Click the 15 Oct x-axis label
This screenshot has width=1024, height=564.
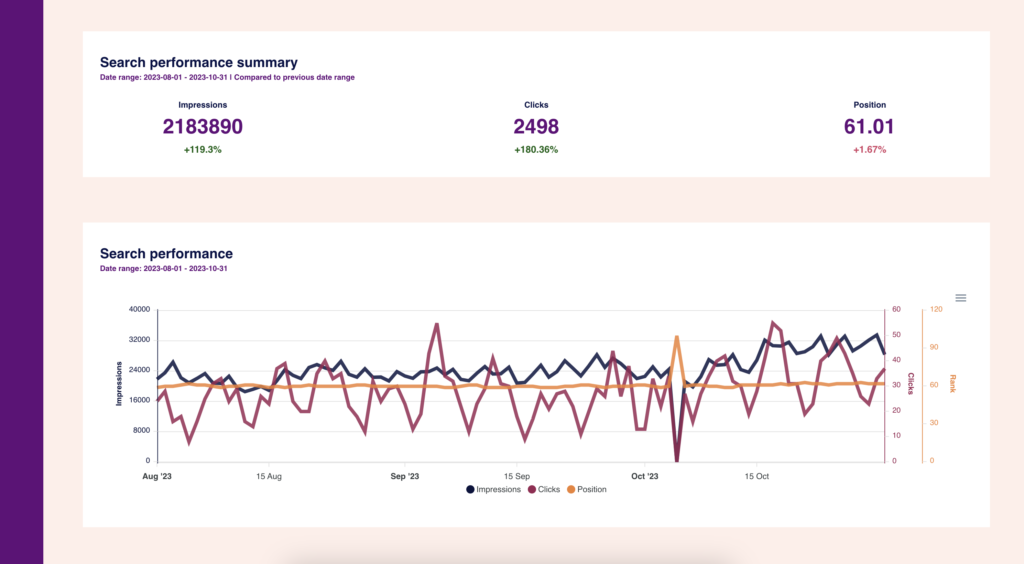point(758,476)
